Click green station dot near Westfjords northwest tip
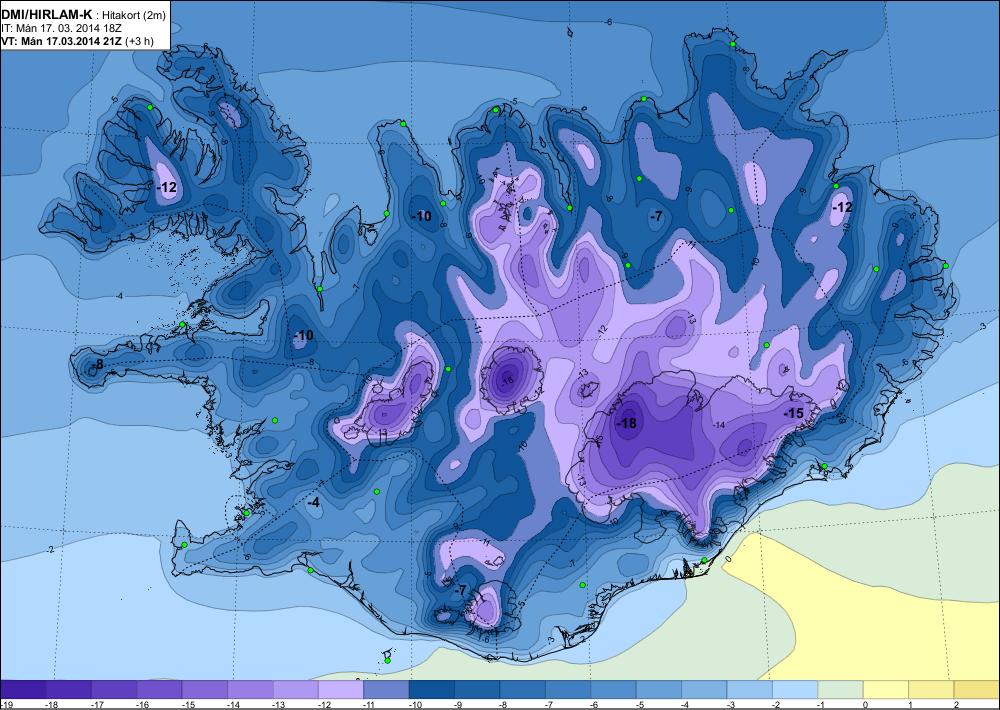Screen dimensions: 1000x710 click(x=150, y=107)
